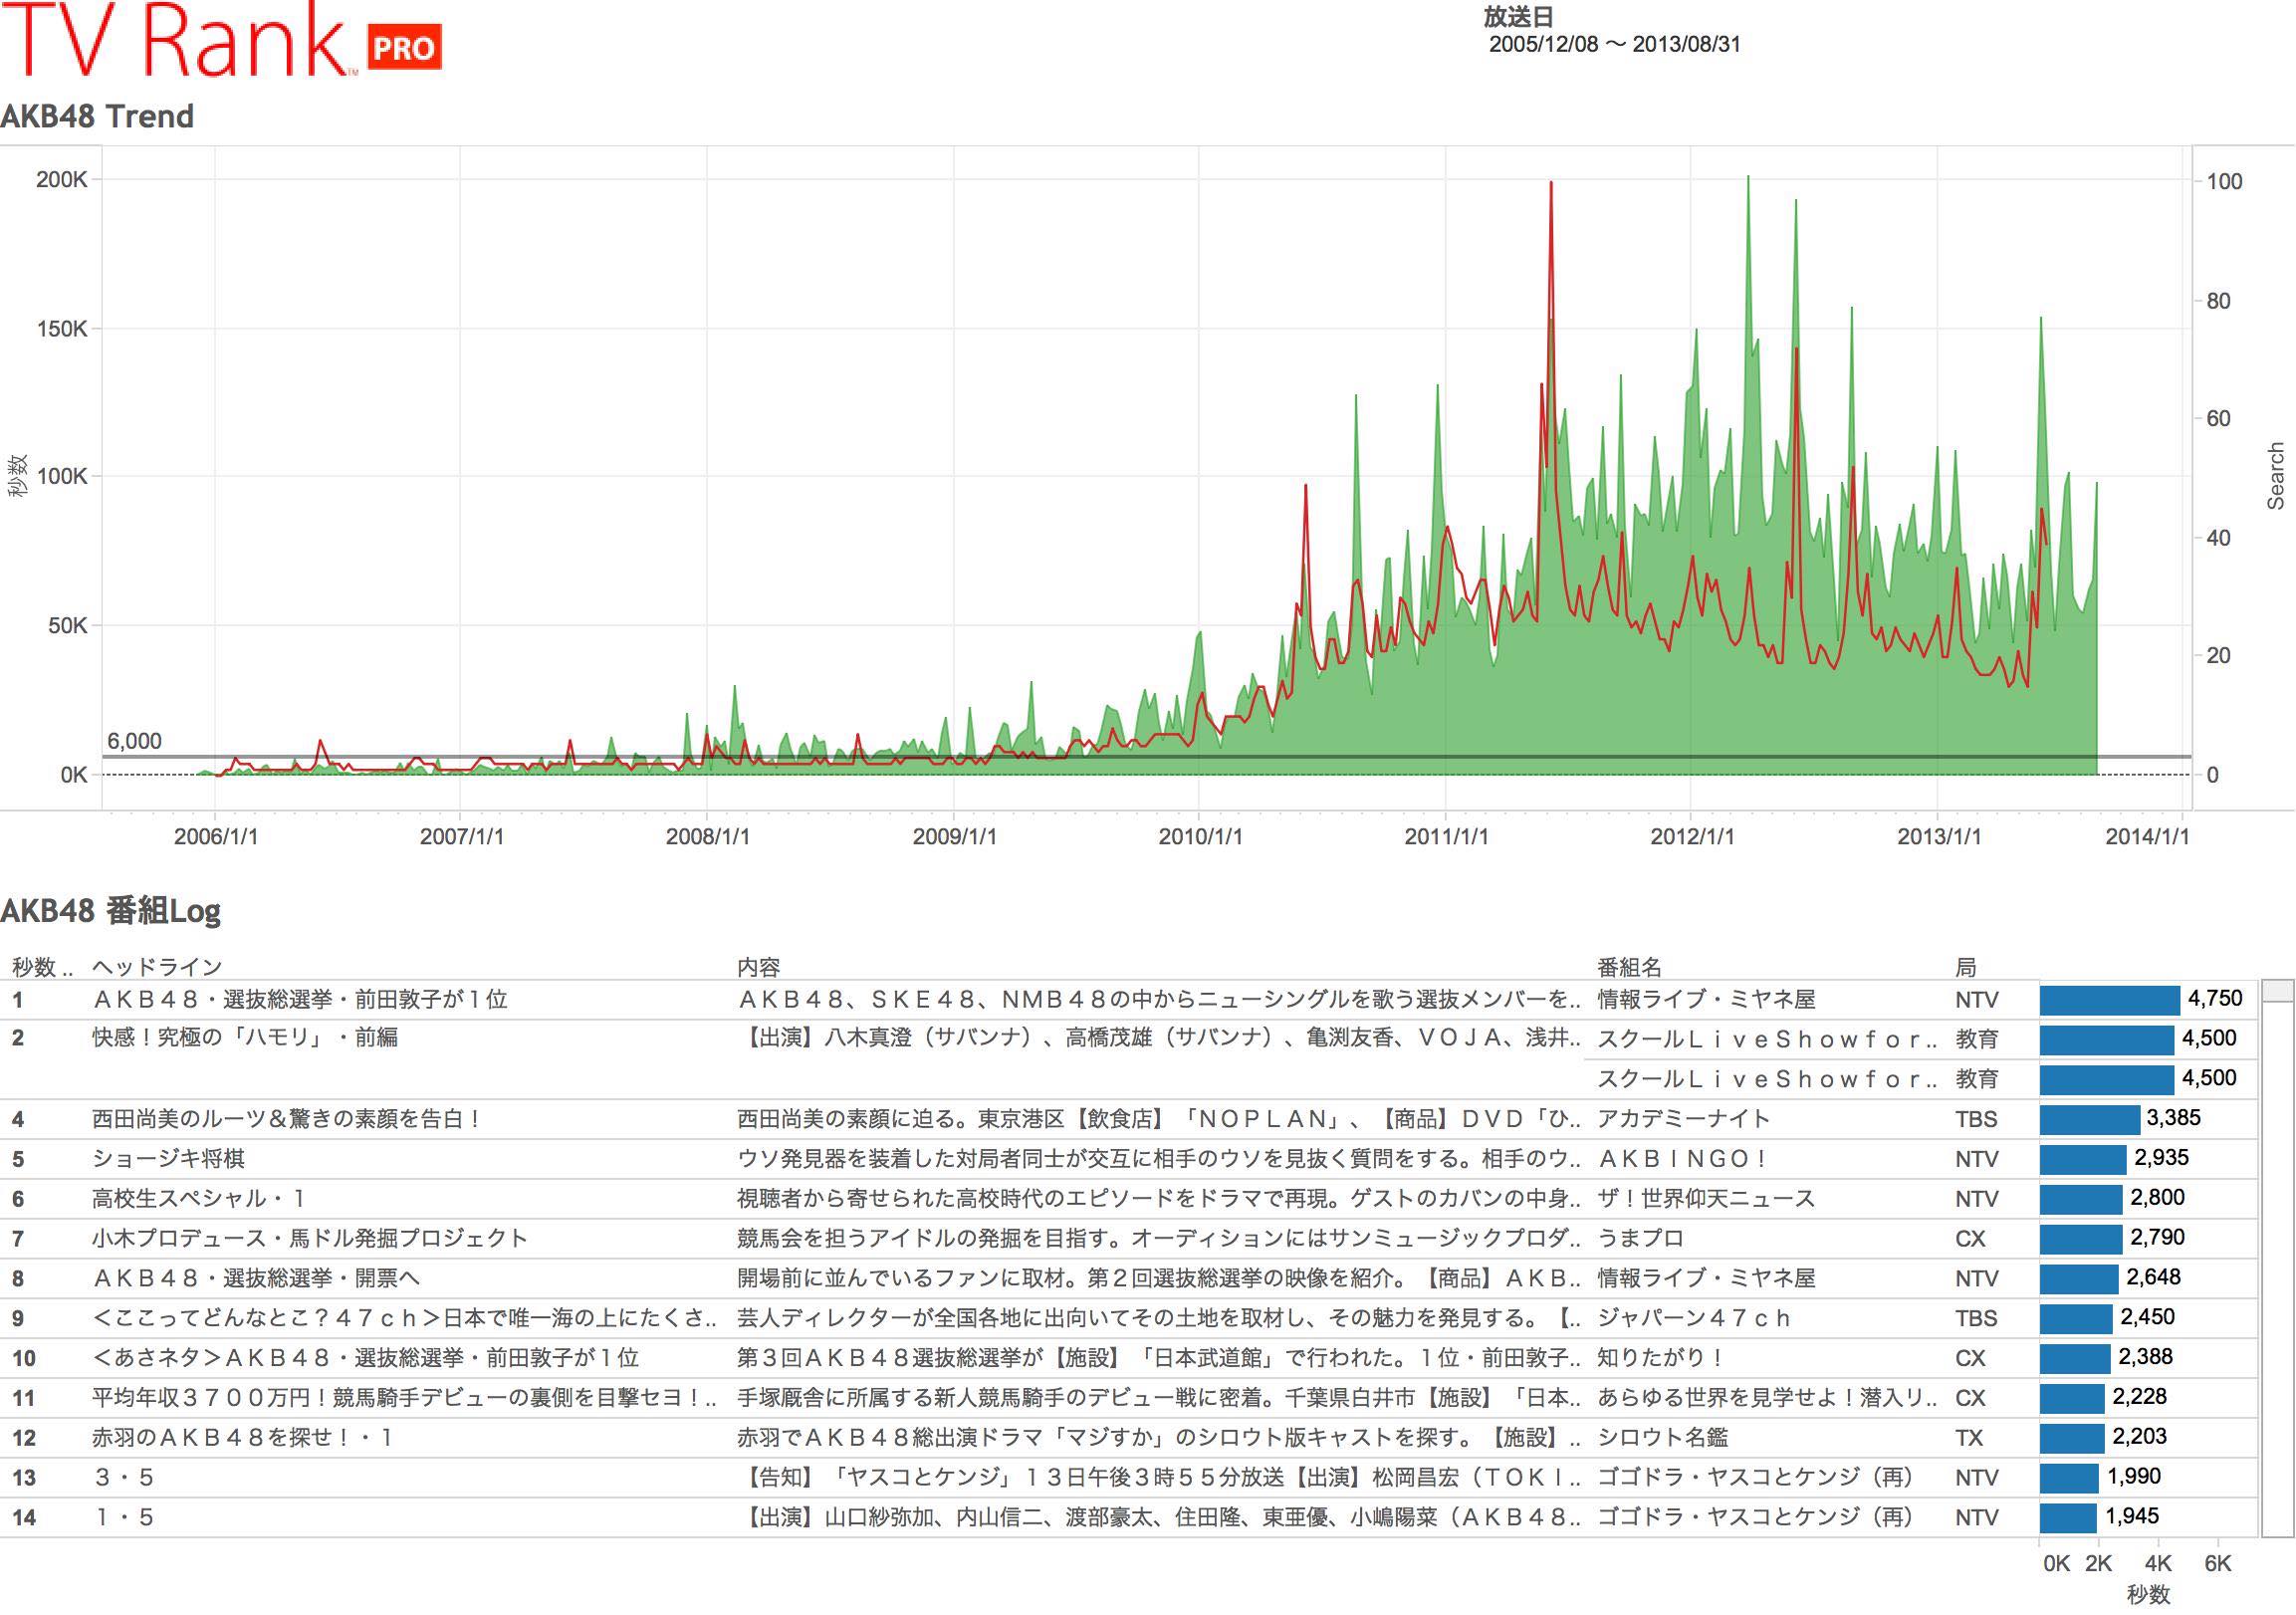This screenshot has height=1615, width=2296.
Task: Click the 2013/1/1 tick on the time axis
Action: (1939, 837)
